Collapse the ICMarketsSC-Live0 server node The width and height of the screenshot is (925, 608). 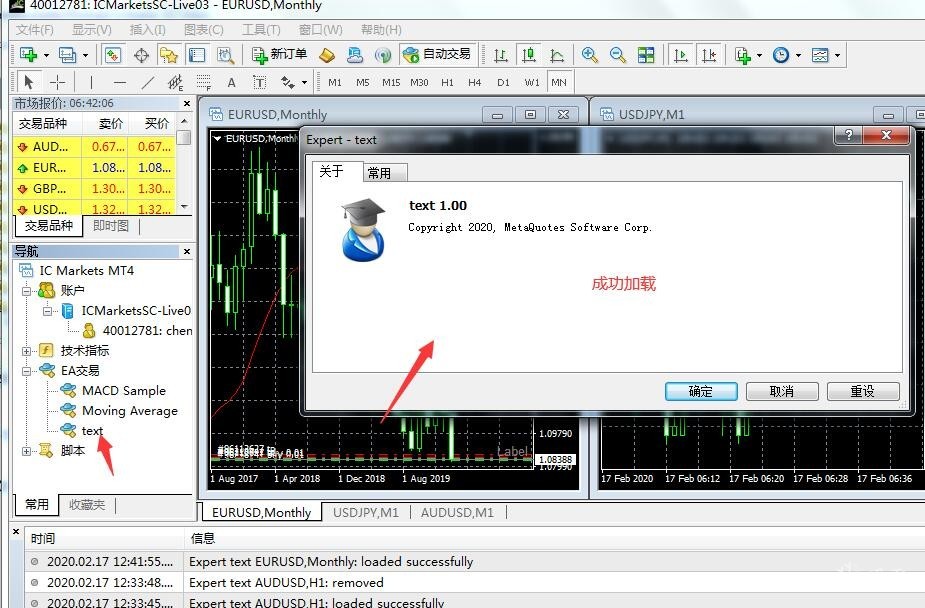pos(47,311)
